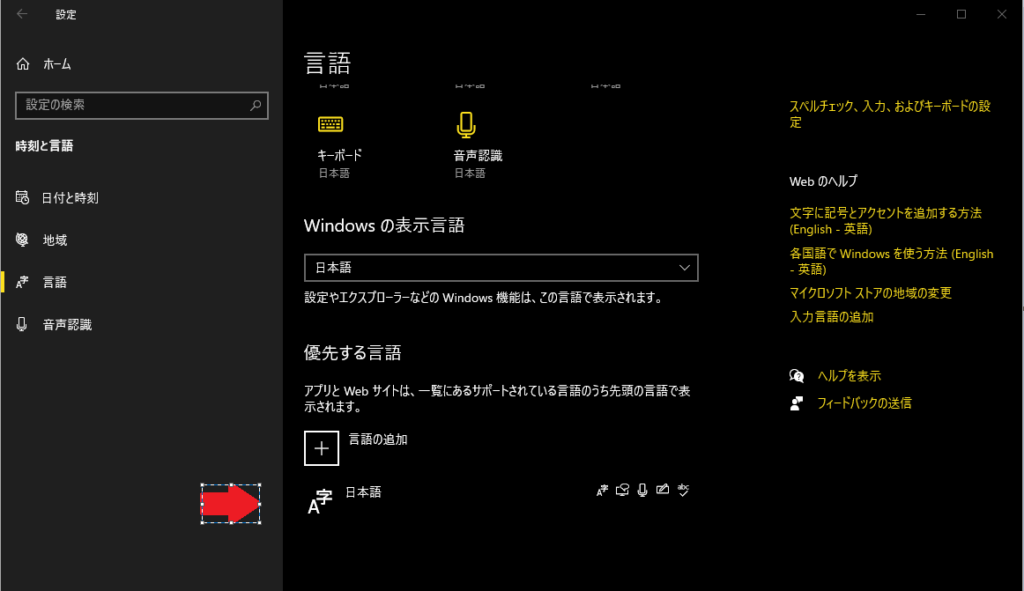This screenshot has height=591, width=1024.
Task: Open the Windows 表示言語 dropdown
Action: point(501,268)
